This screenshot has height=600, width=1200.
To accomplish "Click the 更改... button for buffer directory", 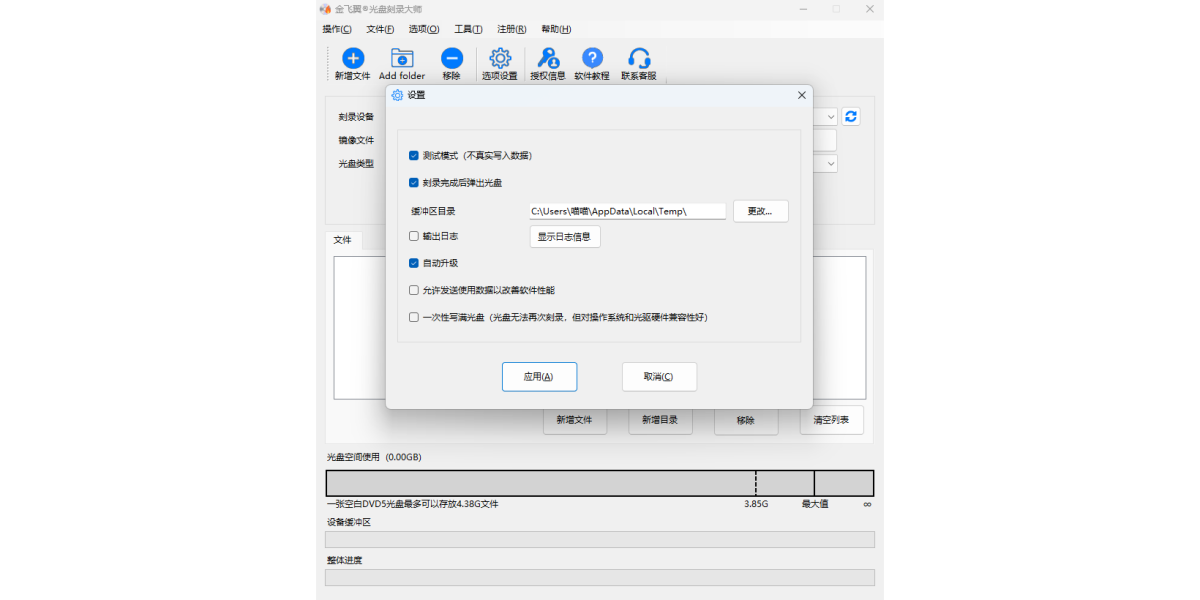I will pyautogui.click(x=760, y=211).
